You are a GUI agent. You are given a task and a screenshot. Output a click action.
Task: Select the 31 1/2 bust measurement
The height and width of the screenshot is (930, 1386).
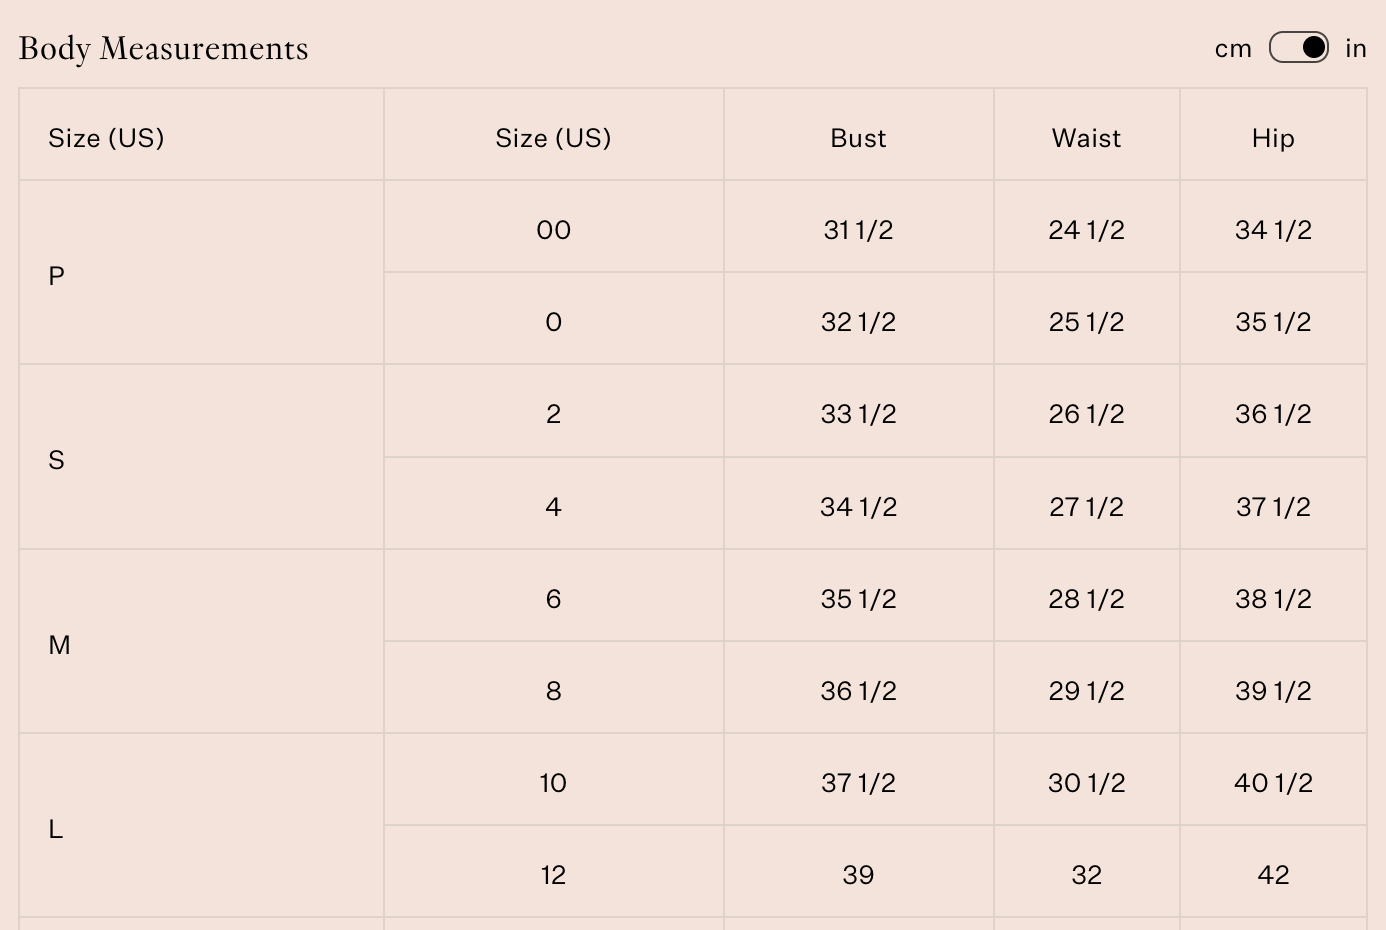tap(858, 230)
